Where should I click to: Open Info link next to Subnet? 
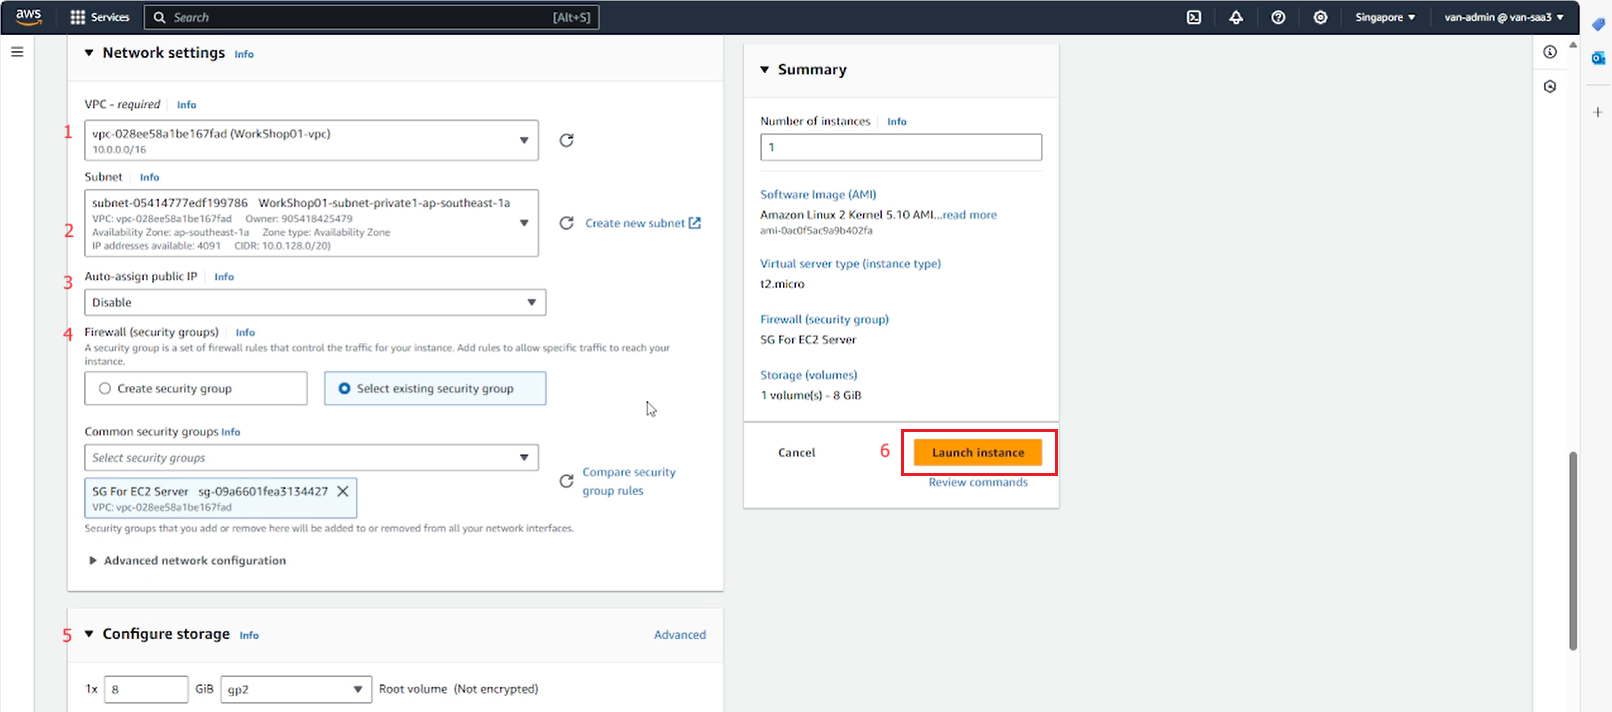click(149, 177)
